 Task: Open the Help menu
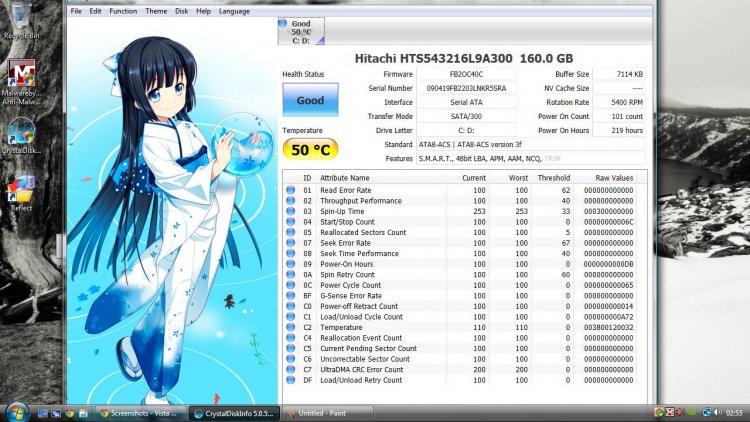click(x=203, y=11)
